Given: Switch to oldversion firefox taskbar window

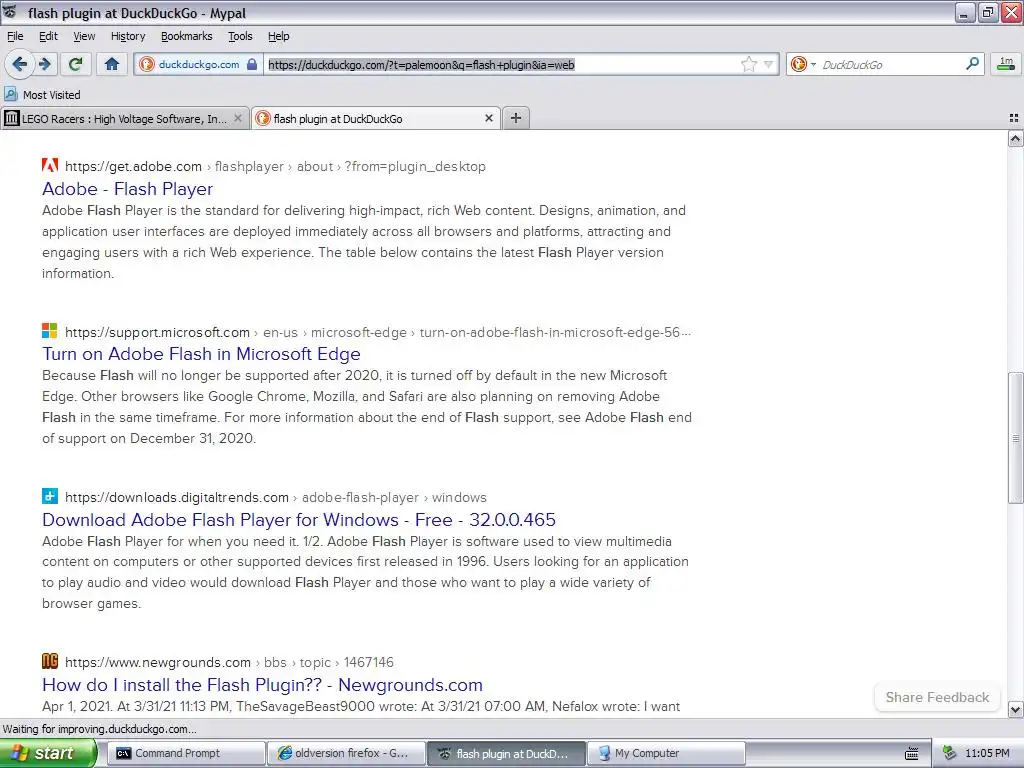Looking at the screenshot, I should click(347, 753).
